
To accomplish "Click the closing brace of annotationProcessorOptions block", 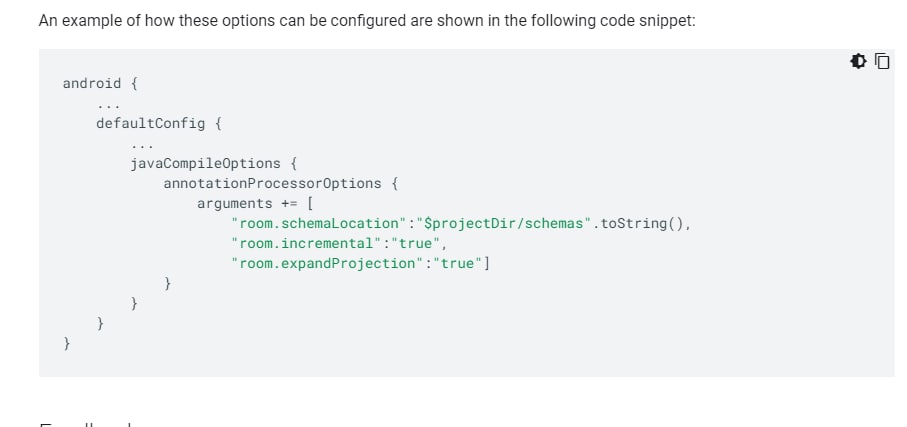I will [x=168, y=284].
